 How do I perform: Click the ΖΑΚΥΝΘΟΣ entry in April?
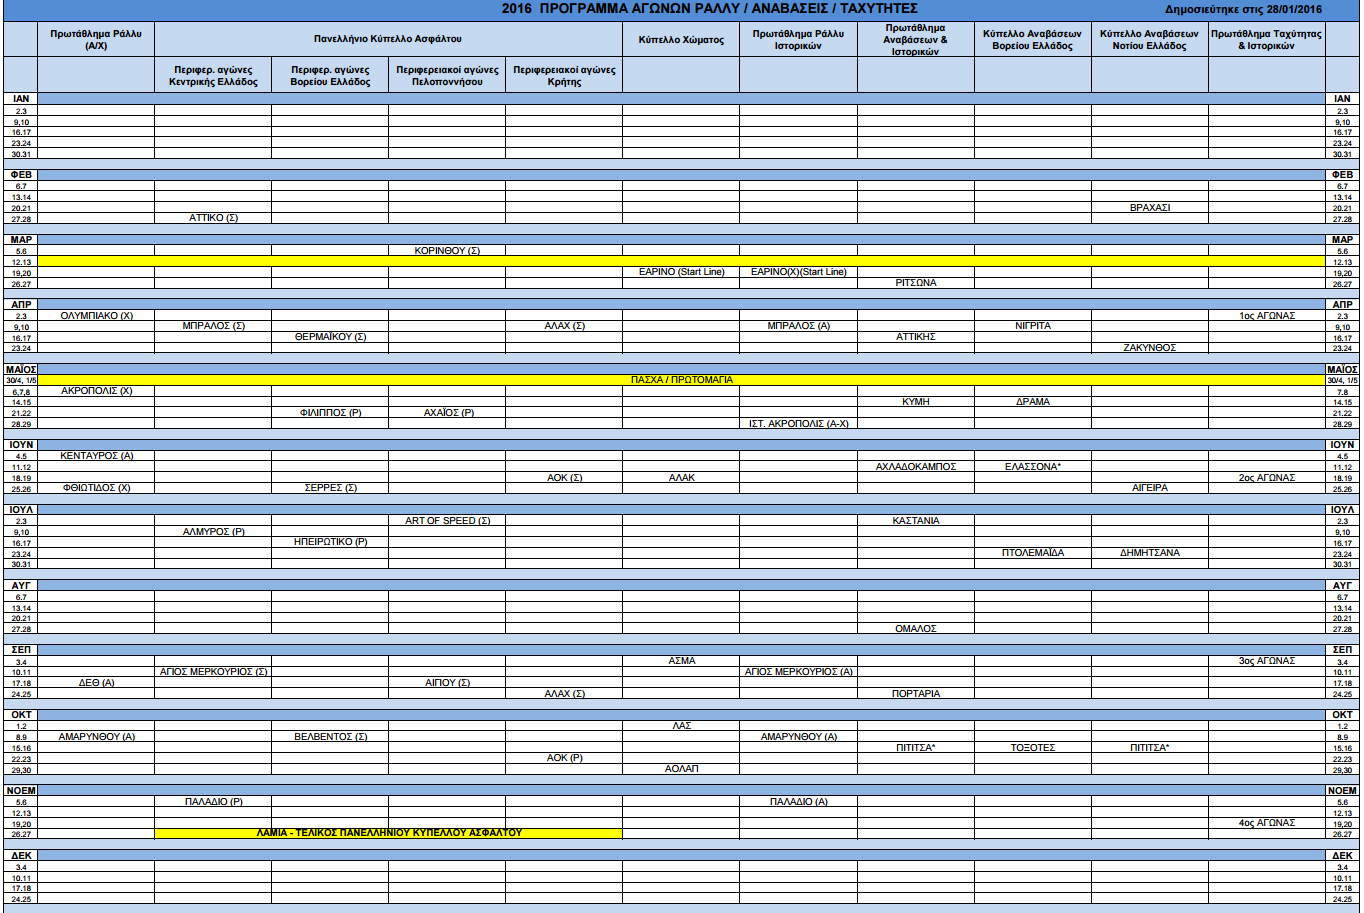(x=1149, y=348)
